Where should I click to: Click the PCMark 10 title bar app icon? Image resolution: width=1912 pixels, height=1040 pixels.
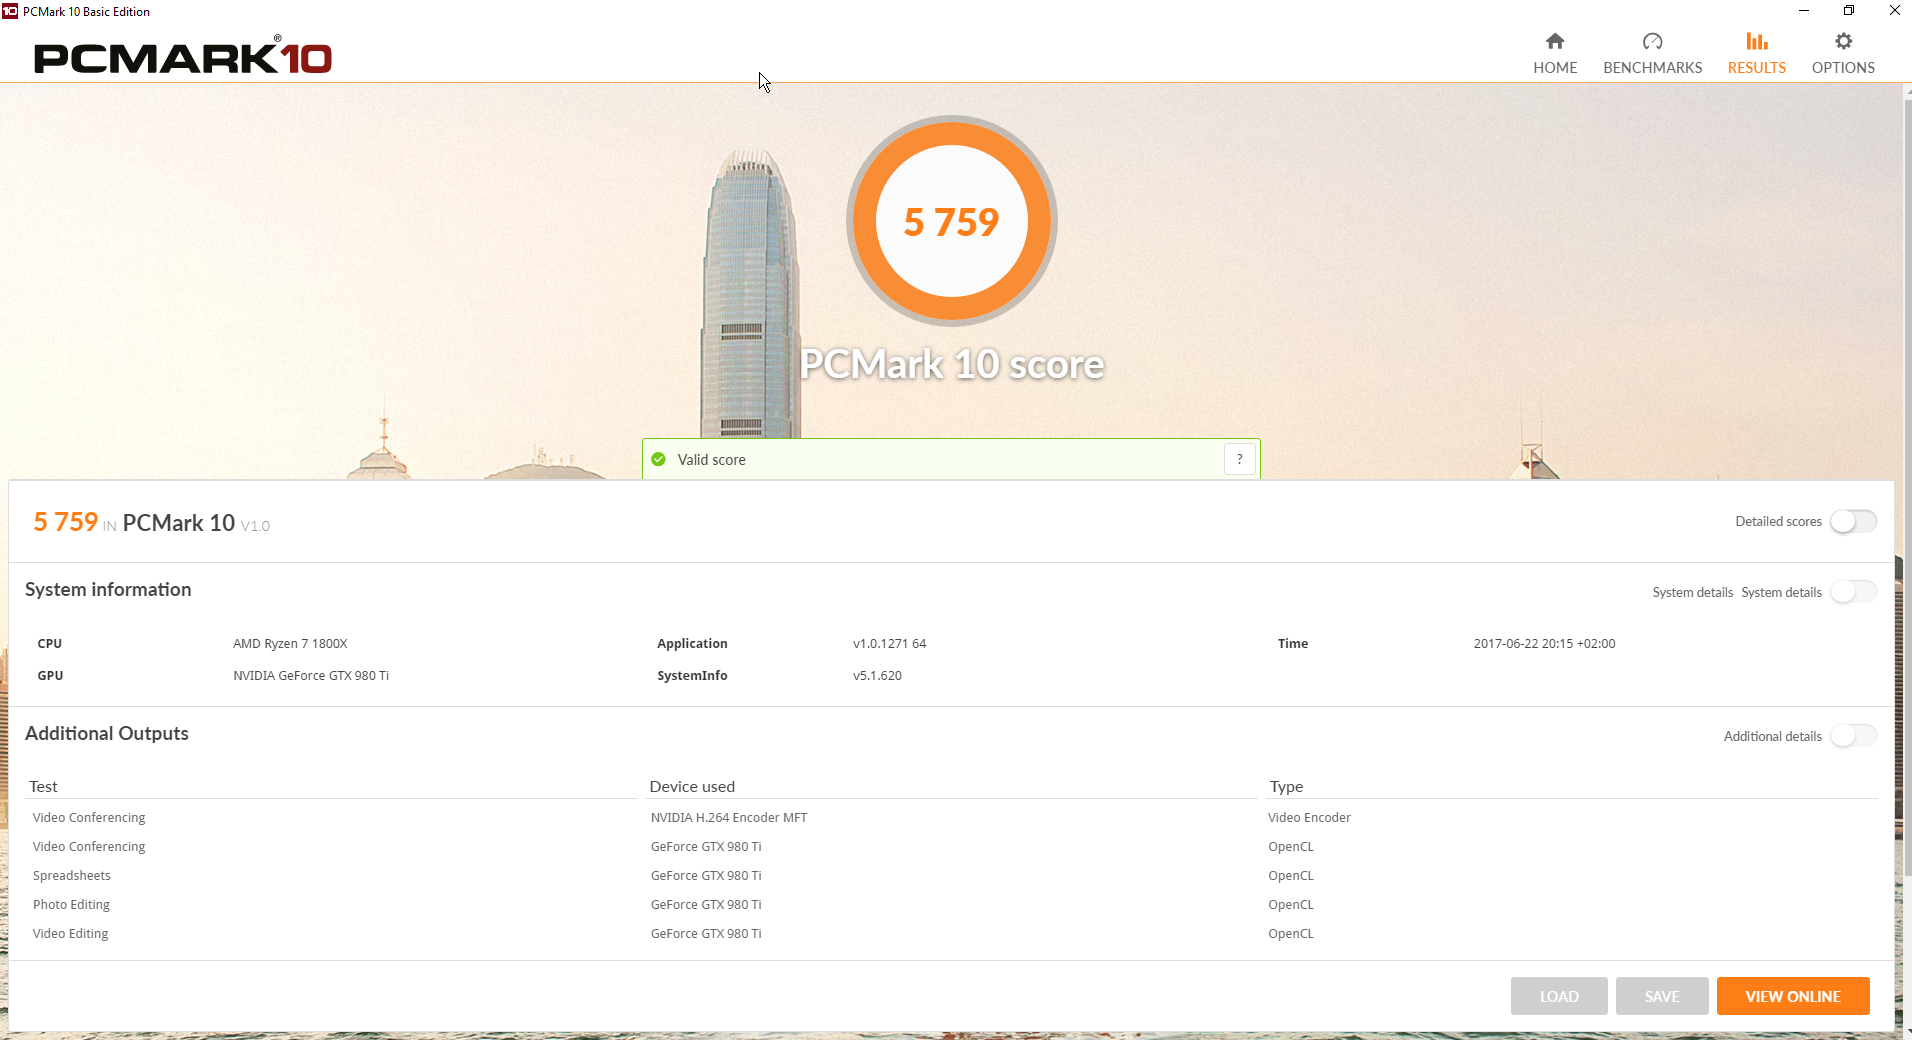pos(10,11)
